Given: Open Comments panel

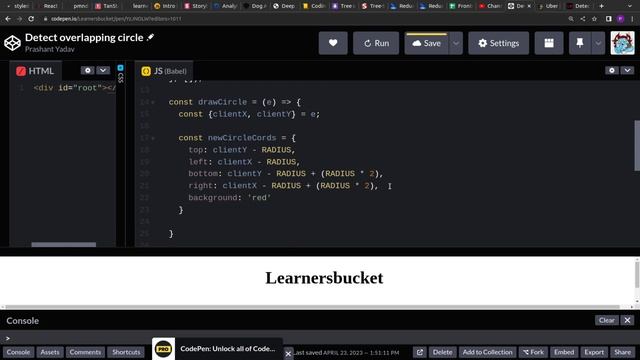Looking at the screenshot, I should pyautogui.click(x=85, y=352).
